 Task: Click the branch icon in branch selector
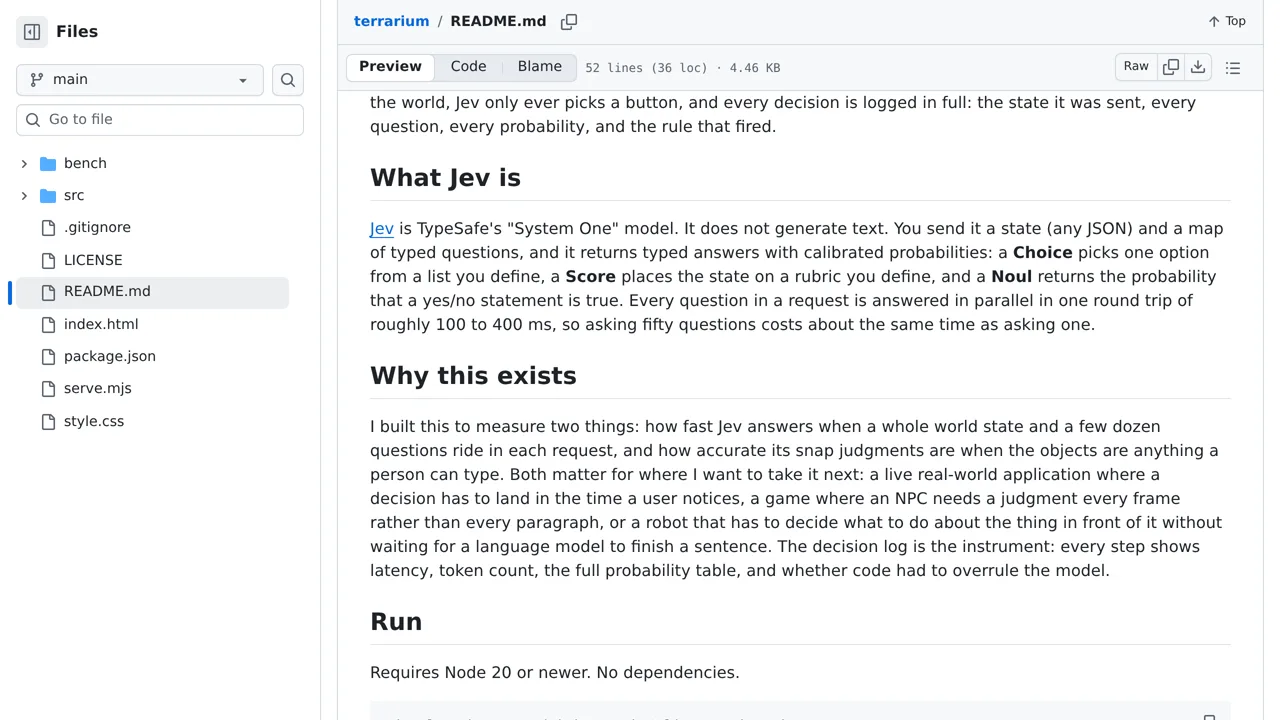[37, 80]
